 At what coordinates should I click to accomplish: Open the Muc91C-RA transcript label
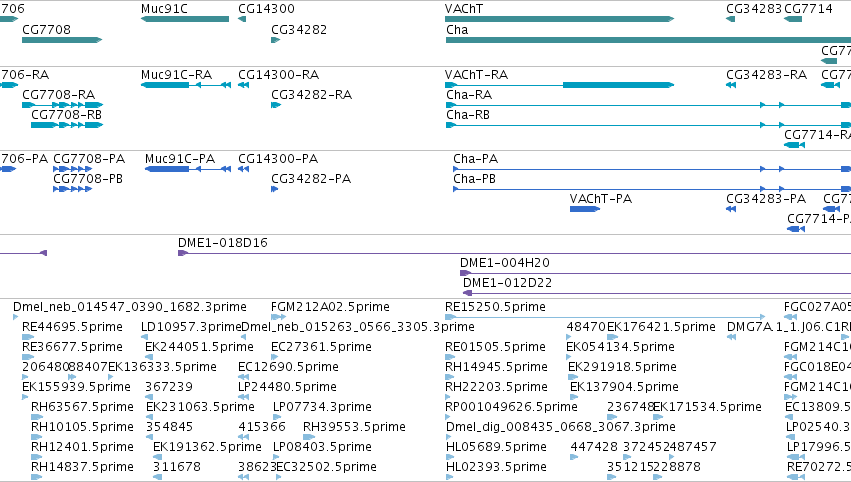pyautogui.click(x=176, y=74)
